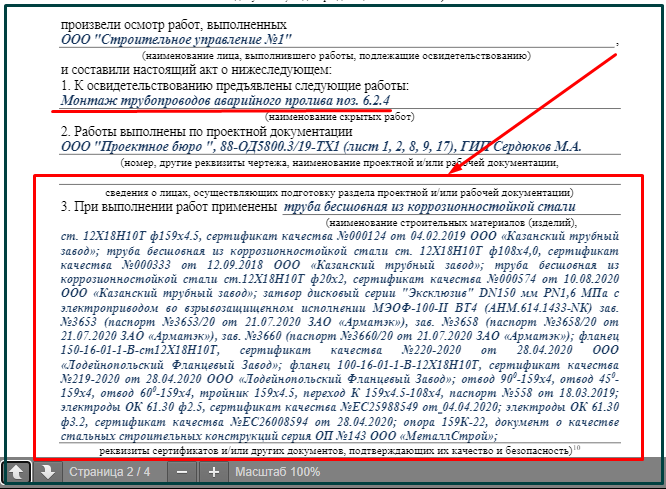
Task: Go to previous page with up arrow
Action: 16,472
